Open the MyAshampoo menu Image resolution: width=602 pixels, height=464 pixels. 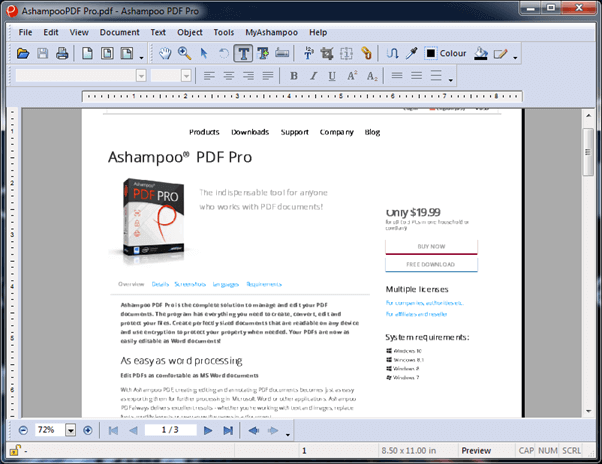[271, 32]
